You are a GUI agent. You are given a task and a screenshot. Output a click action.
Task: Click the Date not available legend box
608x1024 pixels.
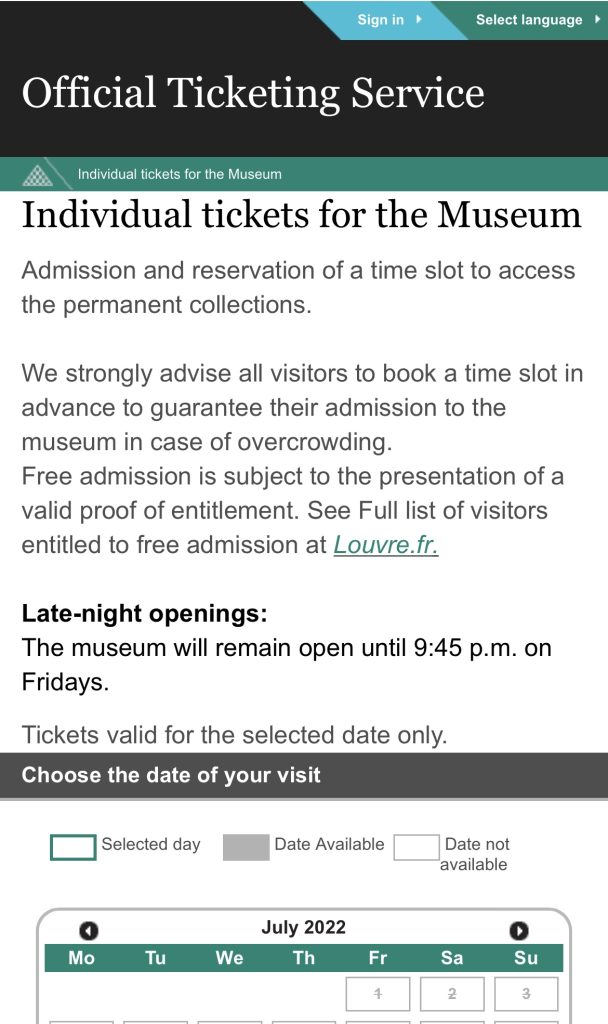point(416,847)
